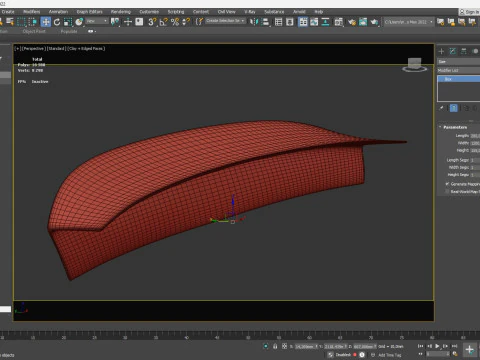Open the project path dropdown

tap(409, 22)
